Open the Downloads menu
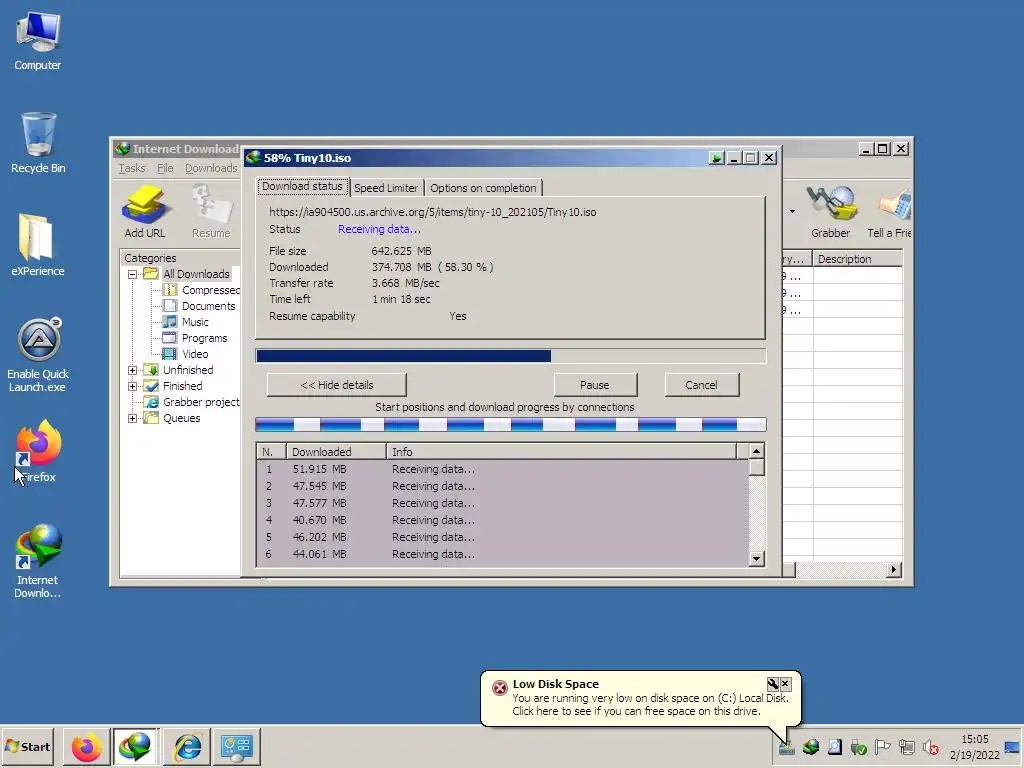This screenshot has width=1024, height=768. (x=211, y=168)
